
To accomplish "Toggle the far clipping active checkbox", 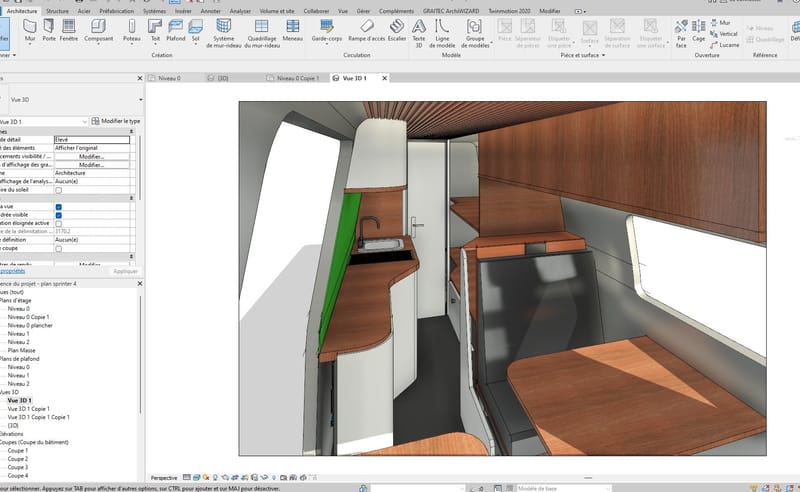I will [58, 223].
